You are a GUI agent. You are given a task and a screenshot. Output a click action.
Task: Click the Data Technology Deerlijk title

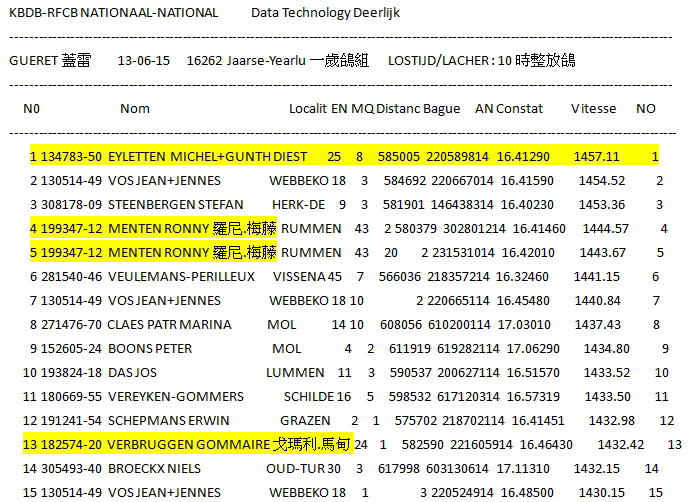point(325,13)
